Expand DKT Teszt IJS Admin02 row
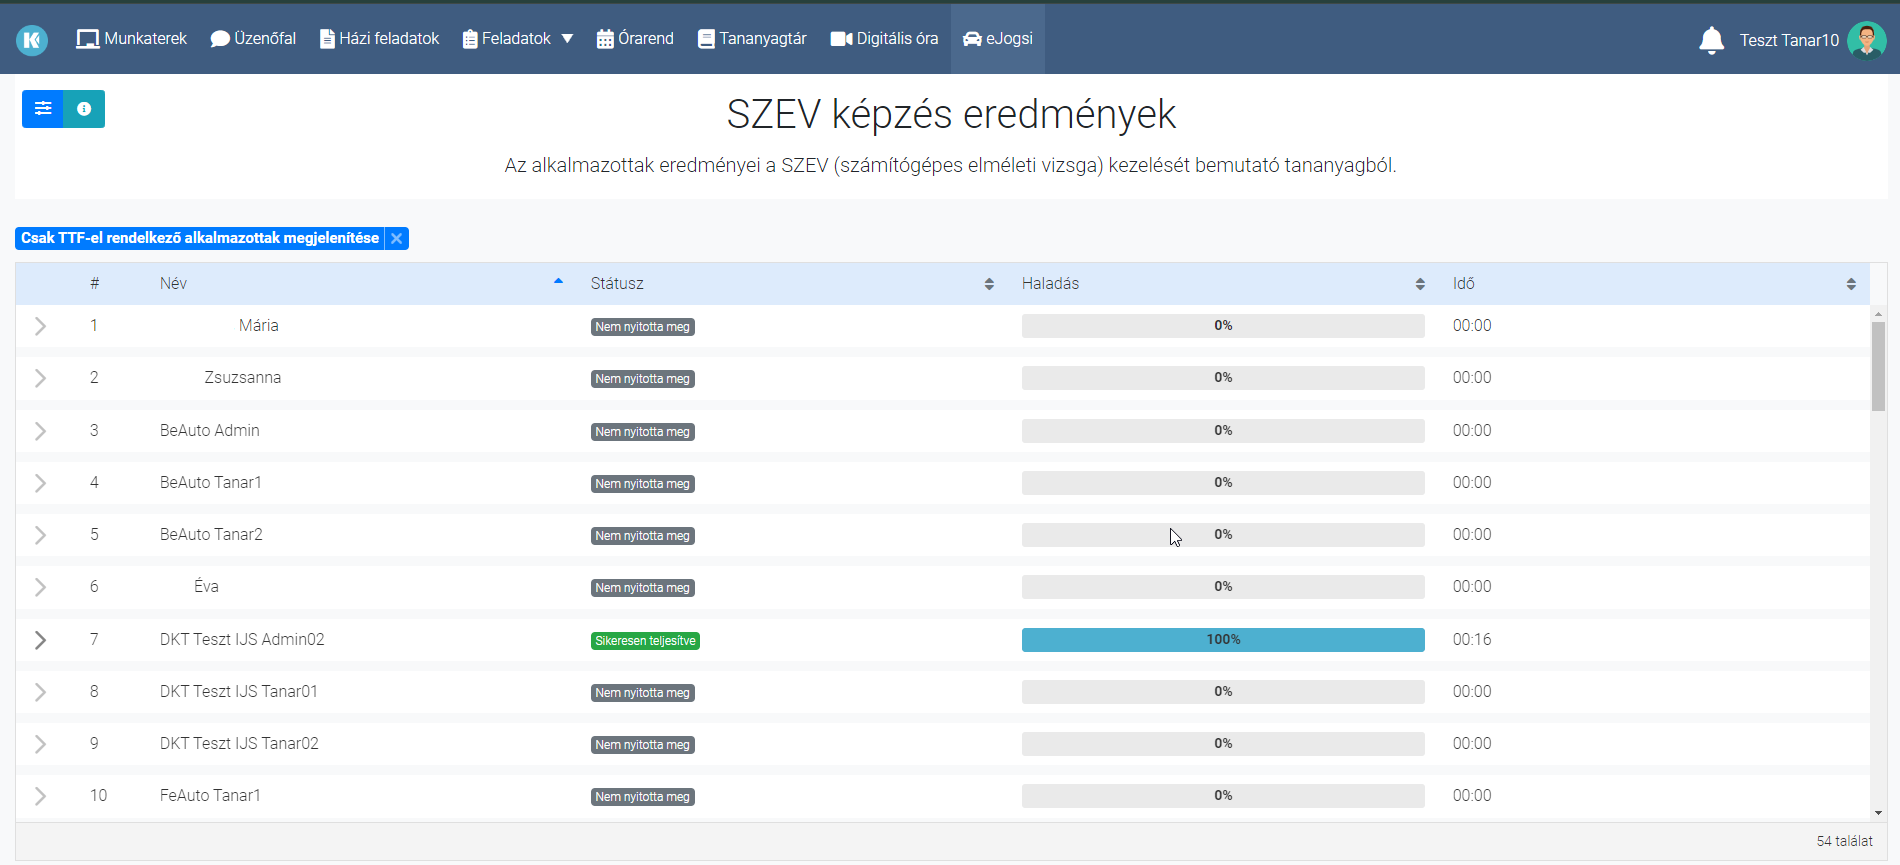1900x865 pixels. tap(40, 640)
